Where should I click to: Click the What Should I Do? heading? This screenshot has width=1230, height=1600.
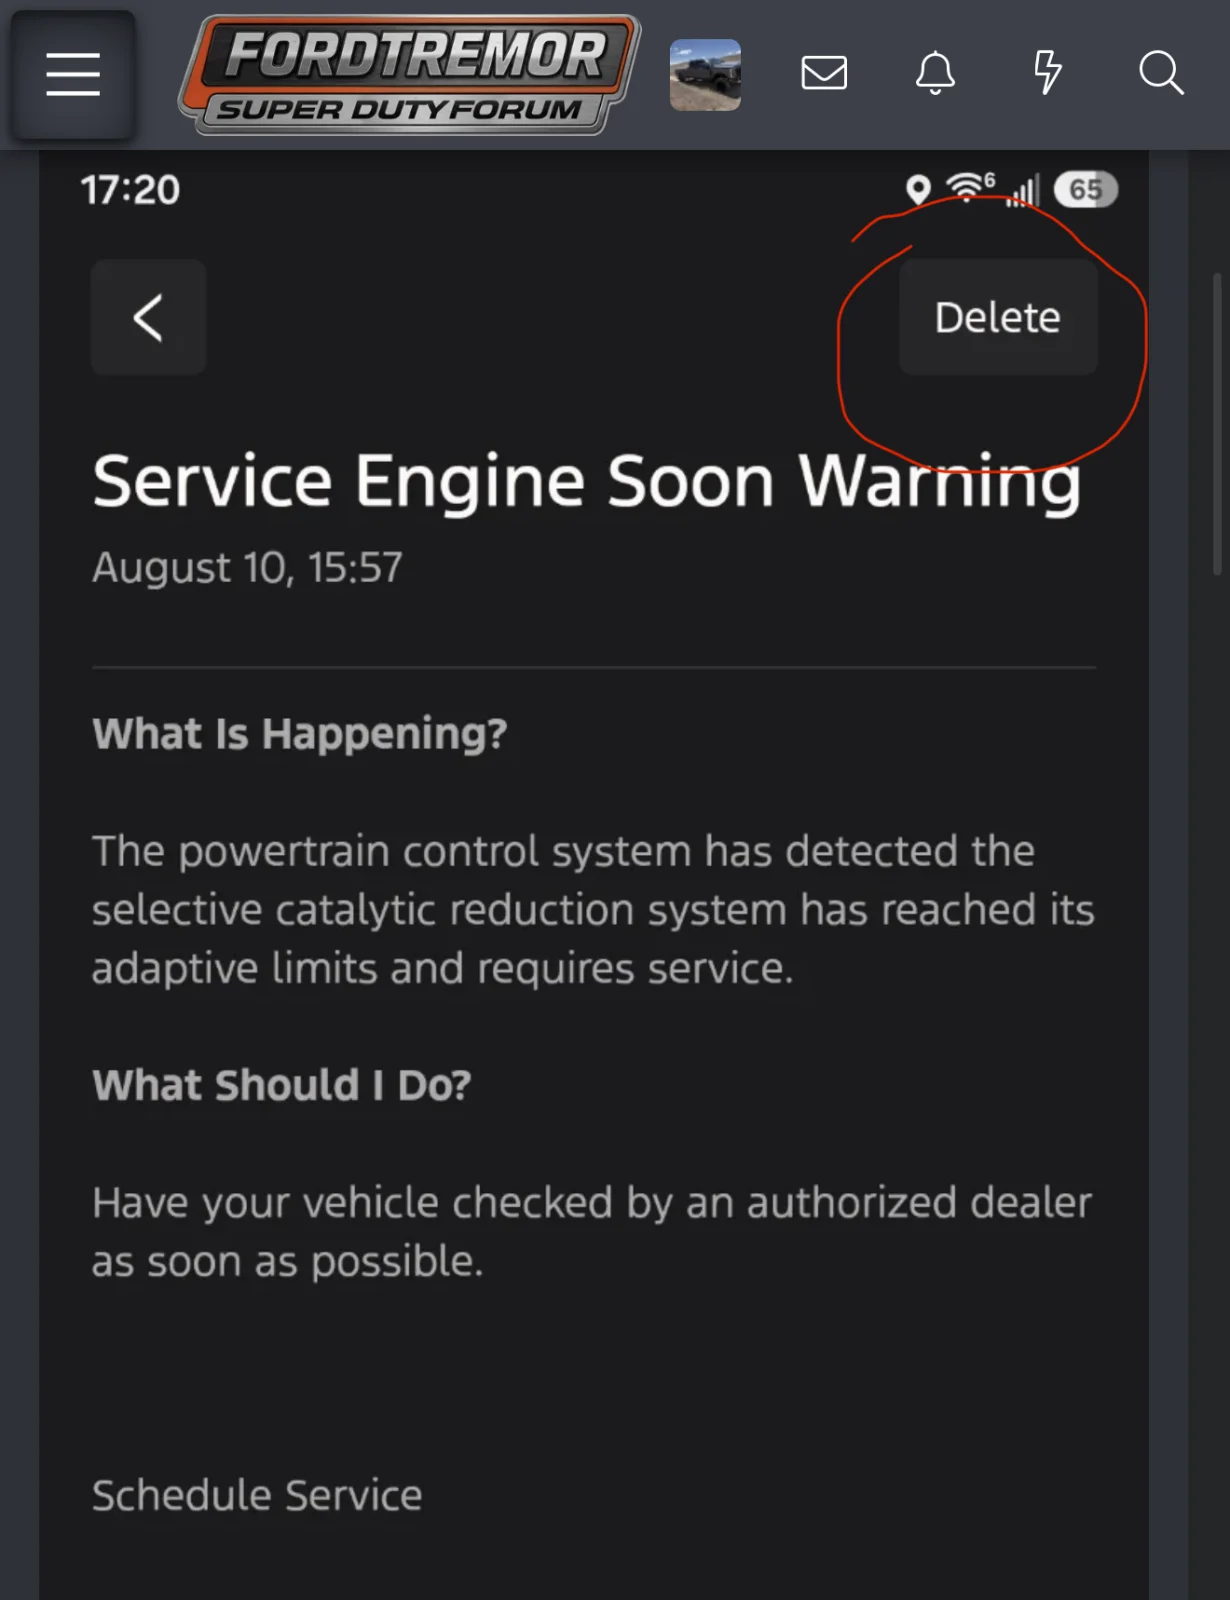point(282,1085)
